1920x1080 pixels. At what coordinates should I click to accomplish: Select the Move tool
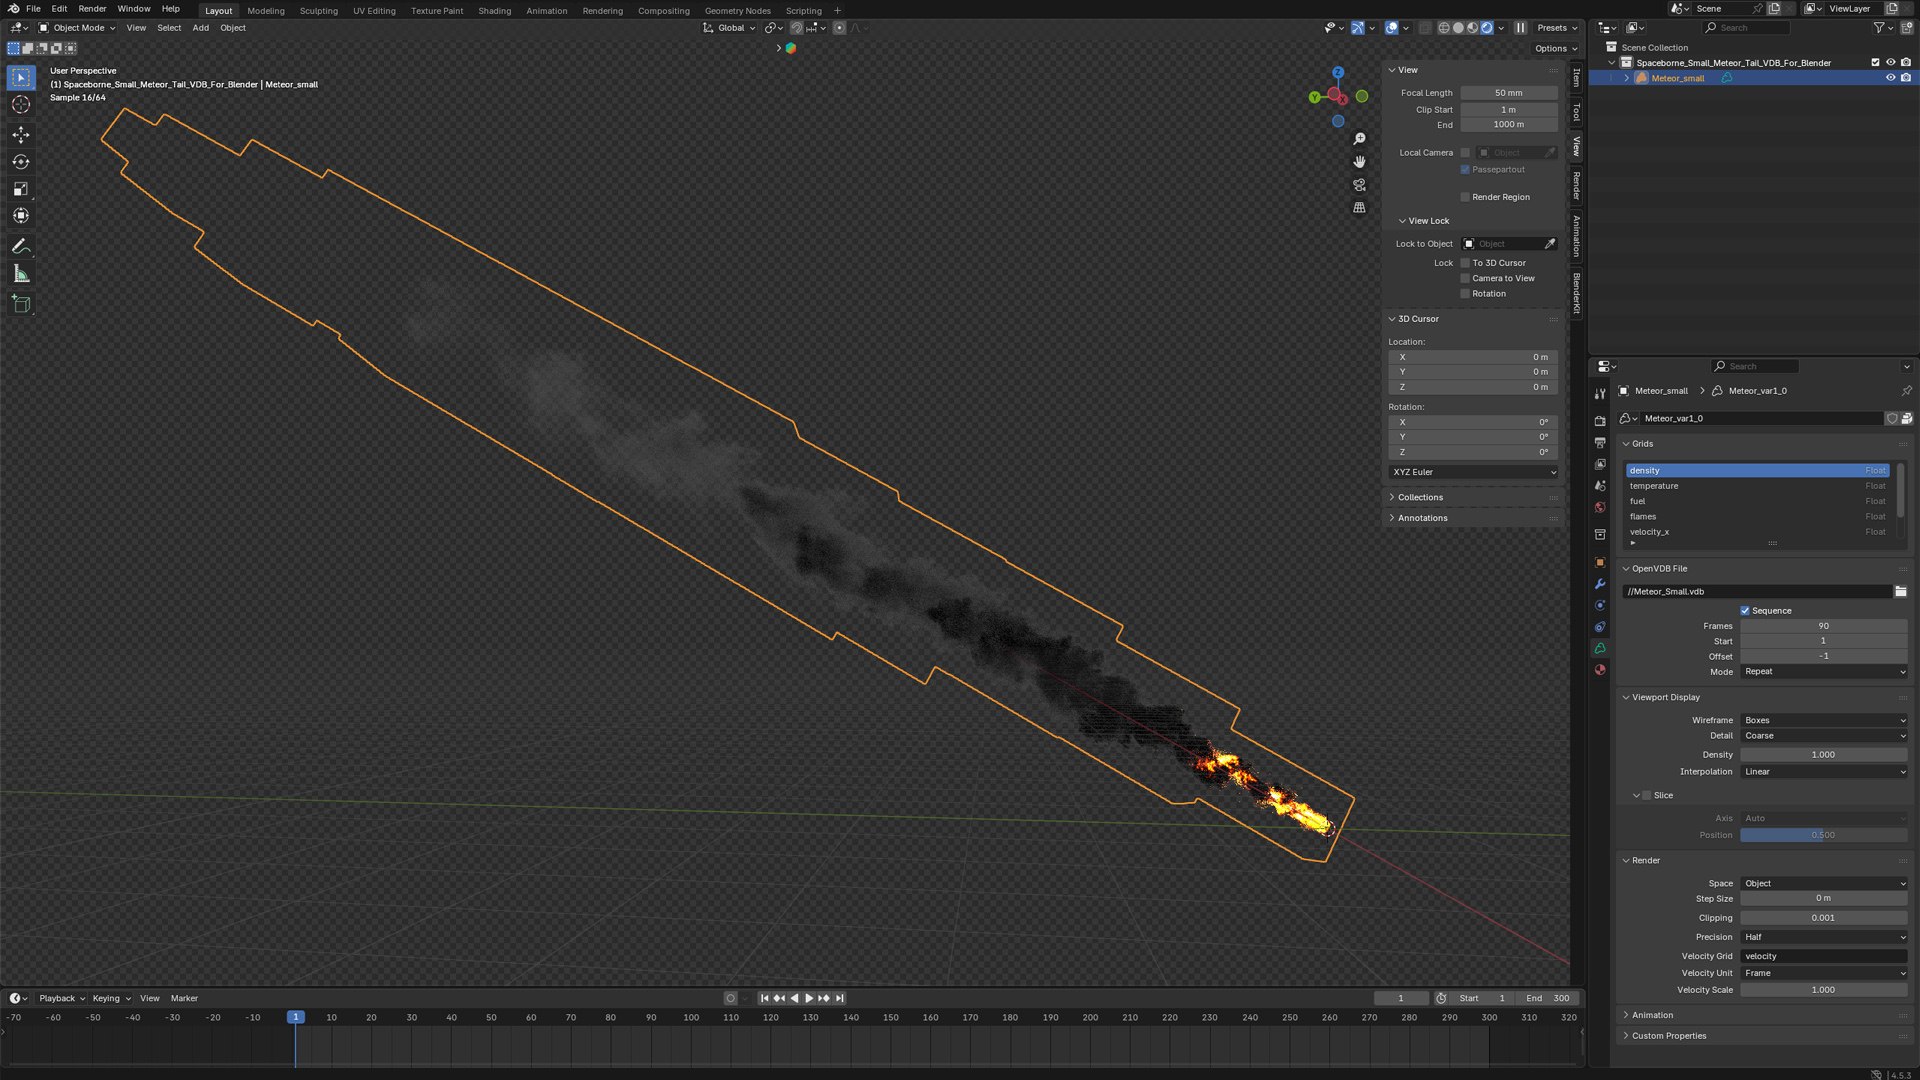(x=21, y=134)
